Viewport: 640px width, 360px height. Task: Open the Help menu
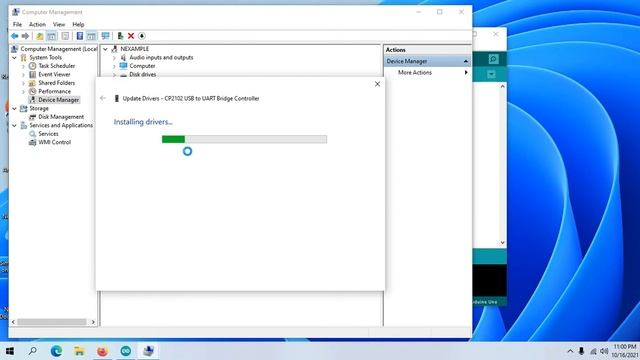click(x=78, y=24)
